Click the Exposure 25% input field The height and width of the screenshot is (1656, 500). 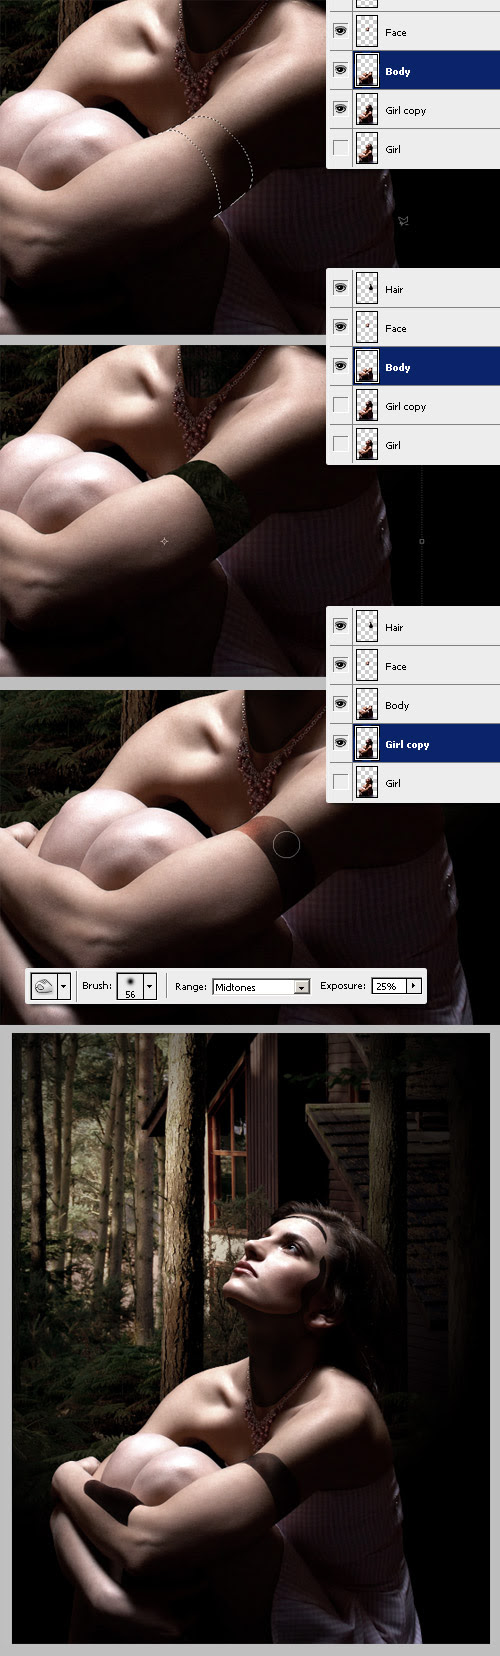[x=388, y=986]
